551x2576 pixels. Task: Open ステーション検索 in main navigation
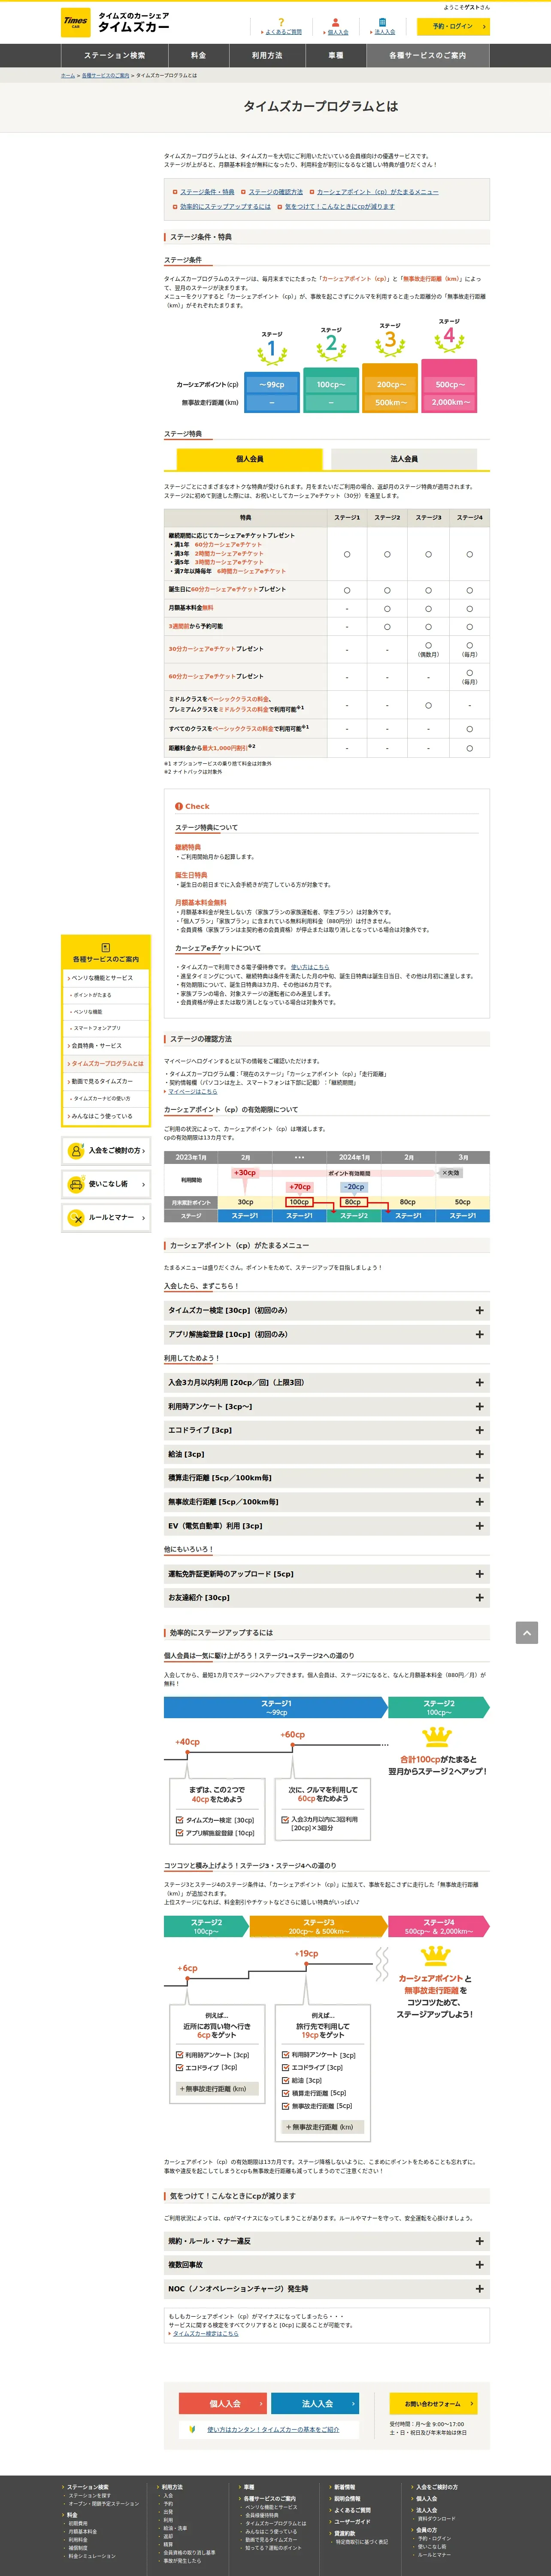(x=114, y=55)
